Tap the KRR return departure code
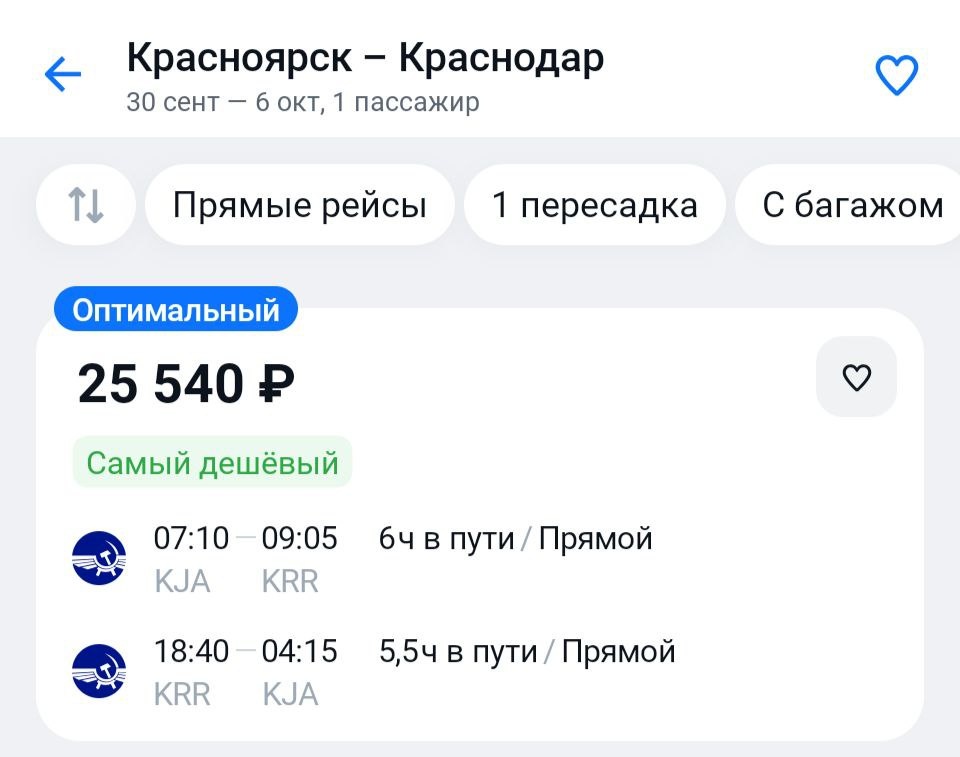The width and height of the screenshot is (960, 757). pyautogui.click(x=182, y=694)
